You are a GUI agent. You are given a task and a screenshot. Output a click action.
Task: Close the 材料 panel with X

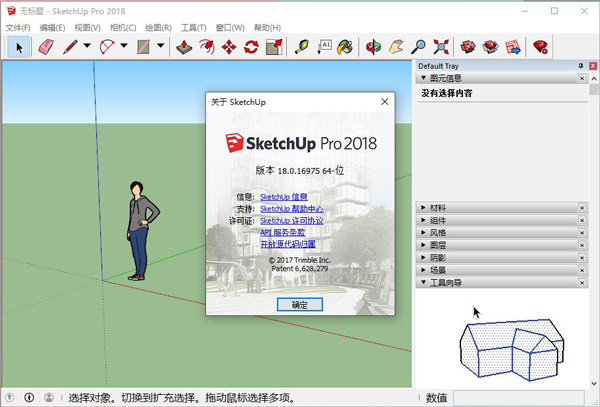[582, 208]
